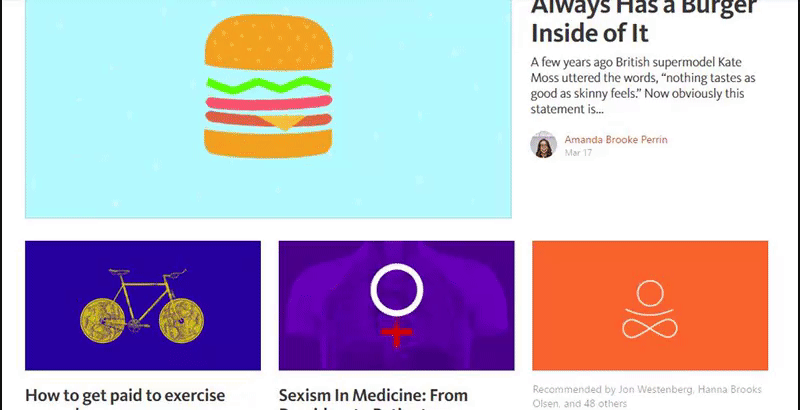Image resolution: width=800 pixels, height=410 pixels.
Task: Visit the Amanda Brooke Perrin author name link
Action: (616, 139)
